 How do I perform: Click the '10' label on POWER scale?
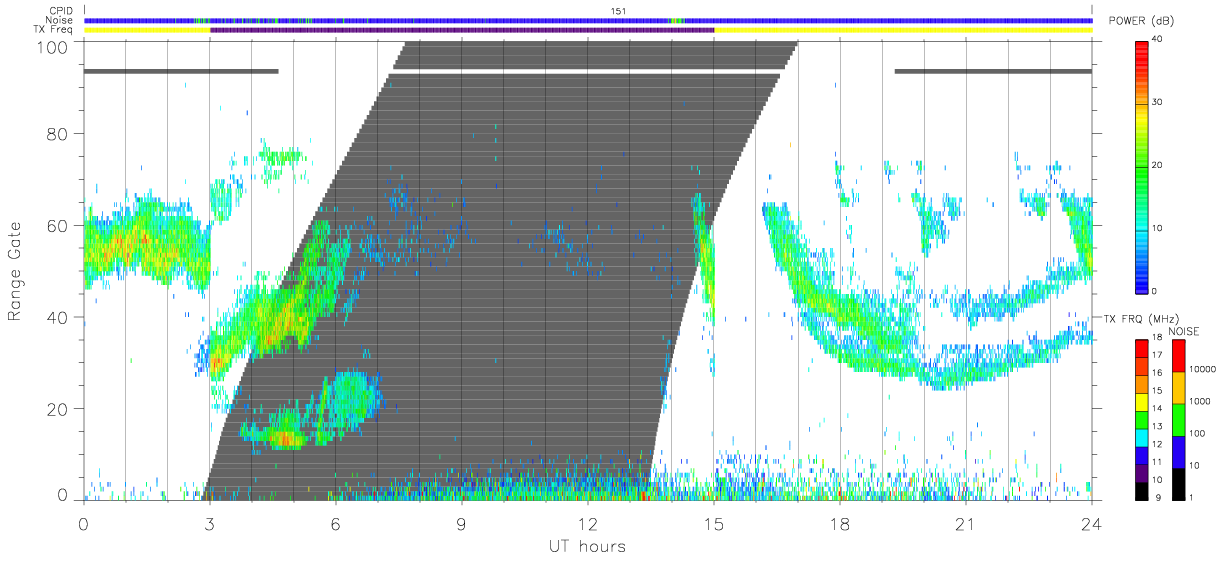point(1159,228)
